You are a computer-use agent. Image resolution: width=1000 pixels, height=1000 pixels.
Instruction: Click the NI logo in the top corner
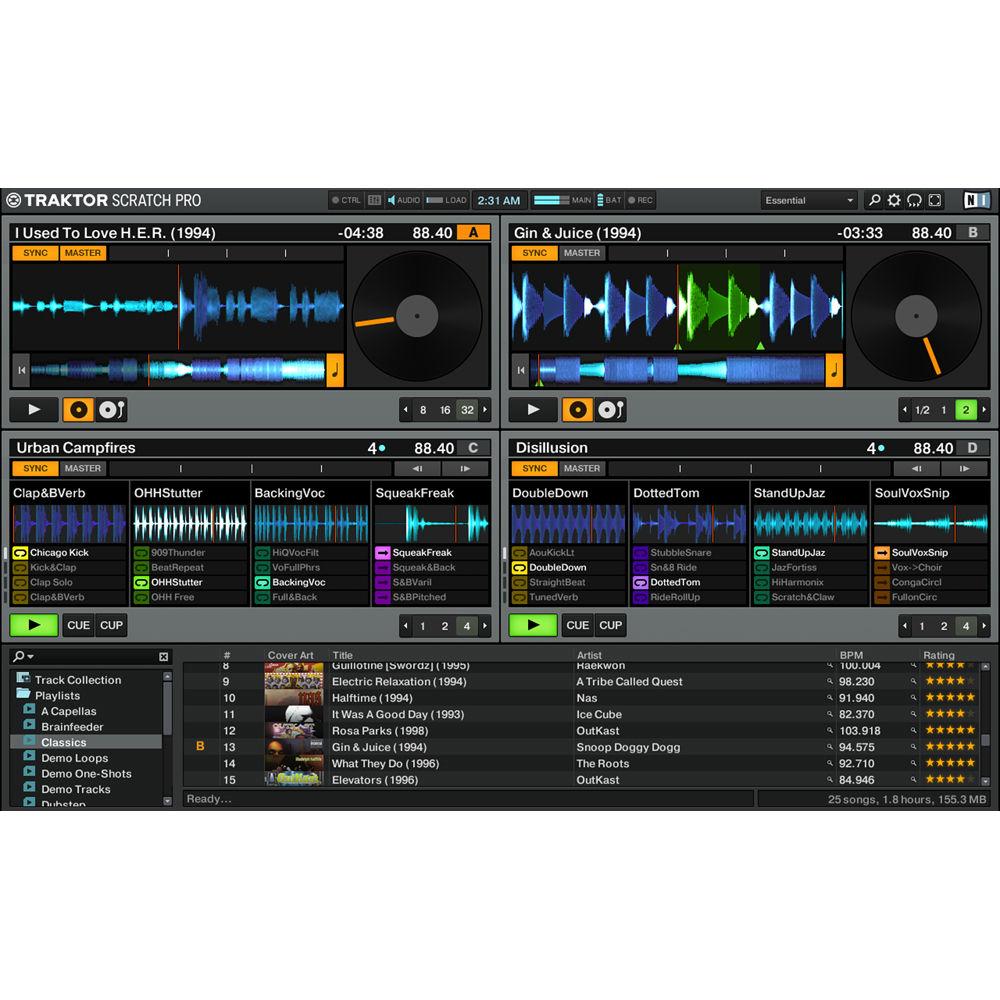(977, 200)
